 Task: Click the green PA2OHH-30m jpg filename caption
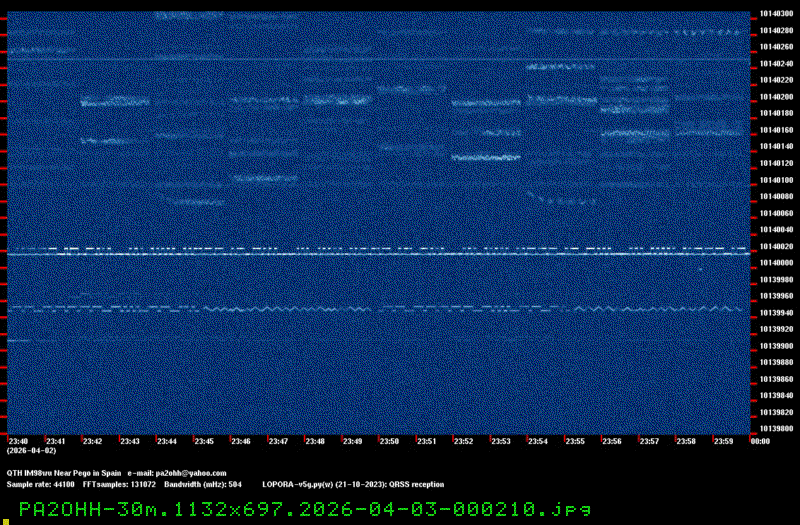pyautogui.click(x=305, y=510)
